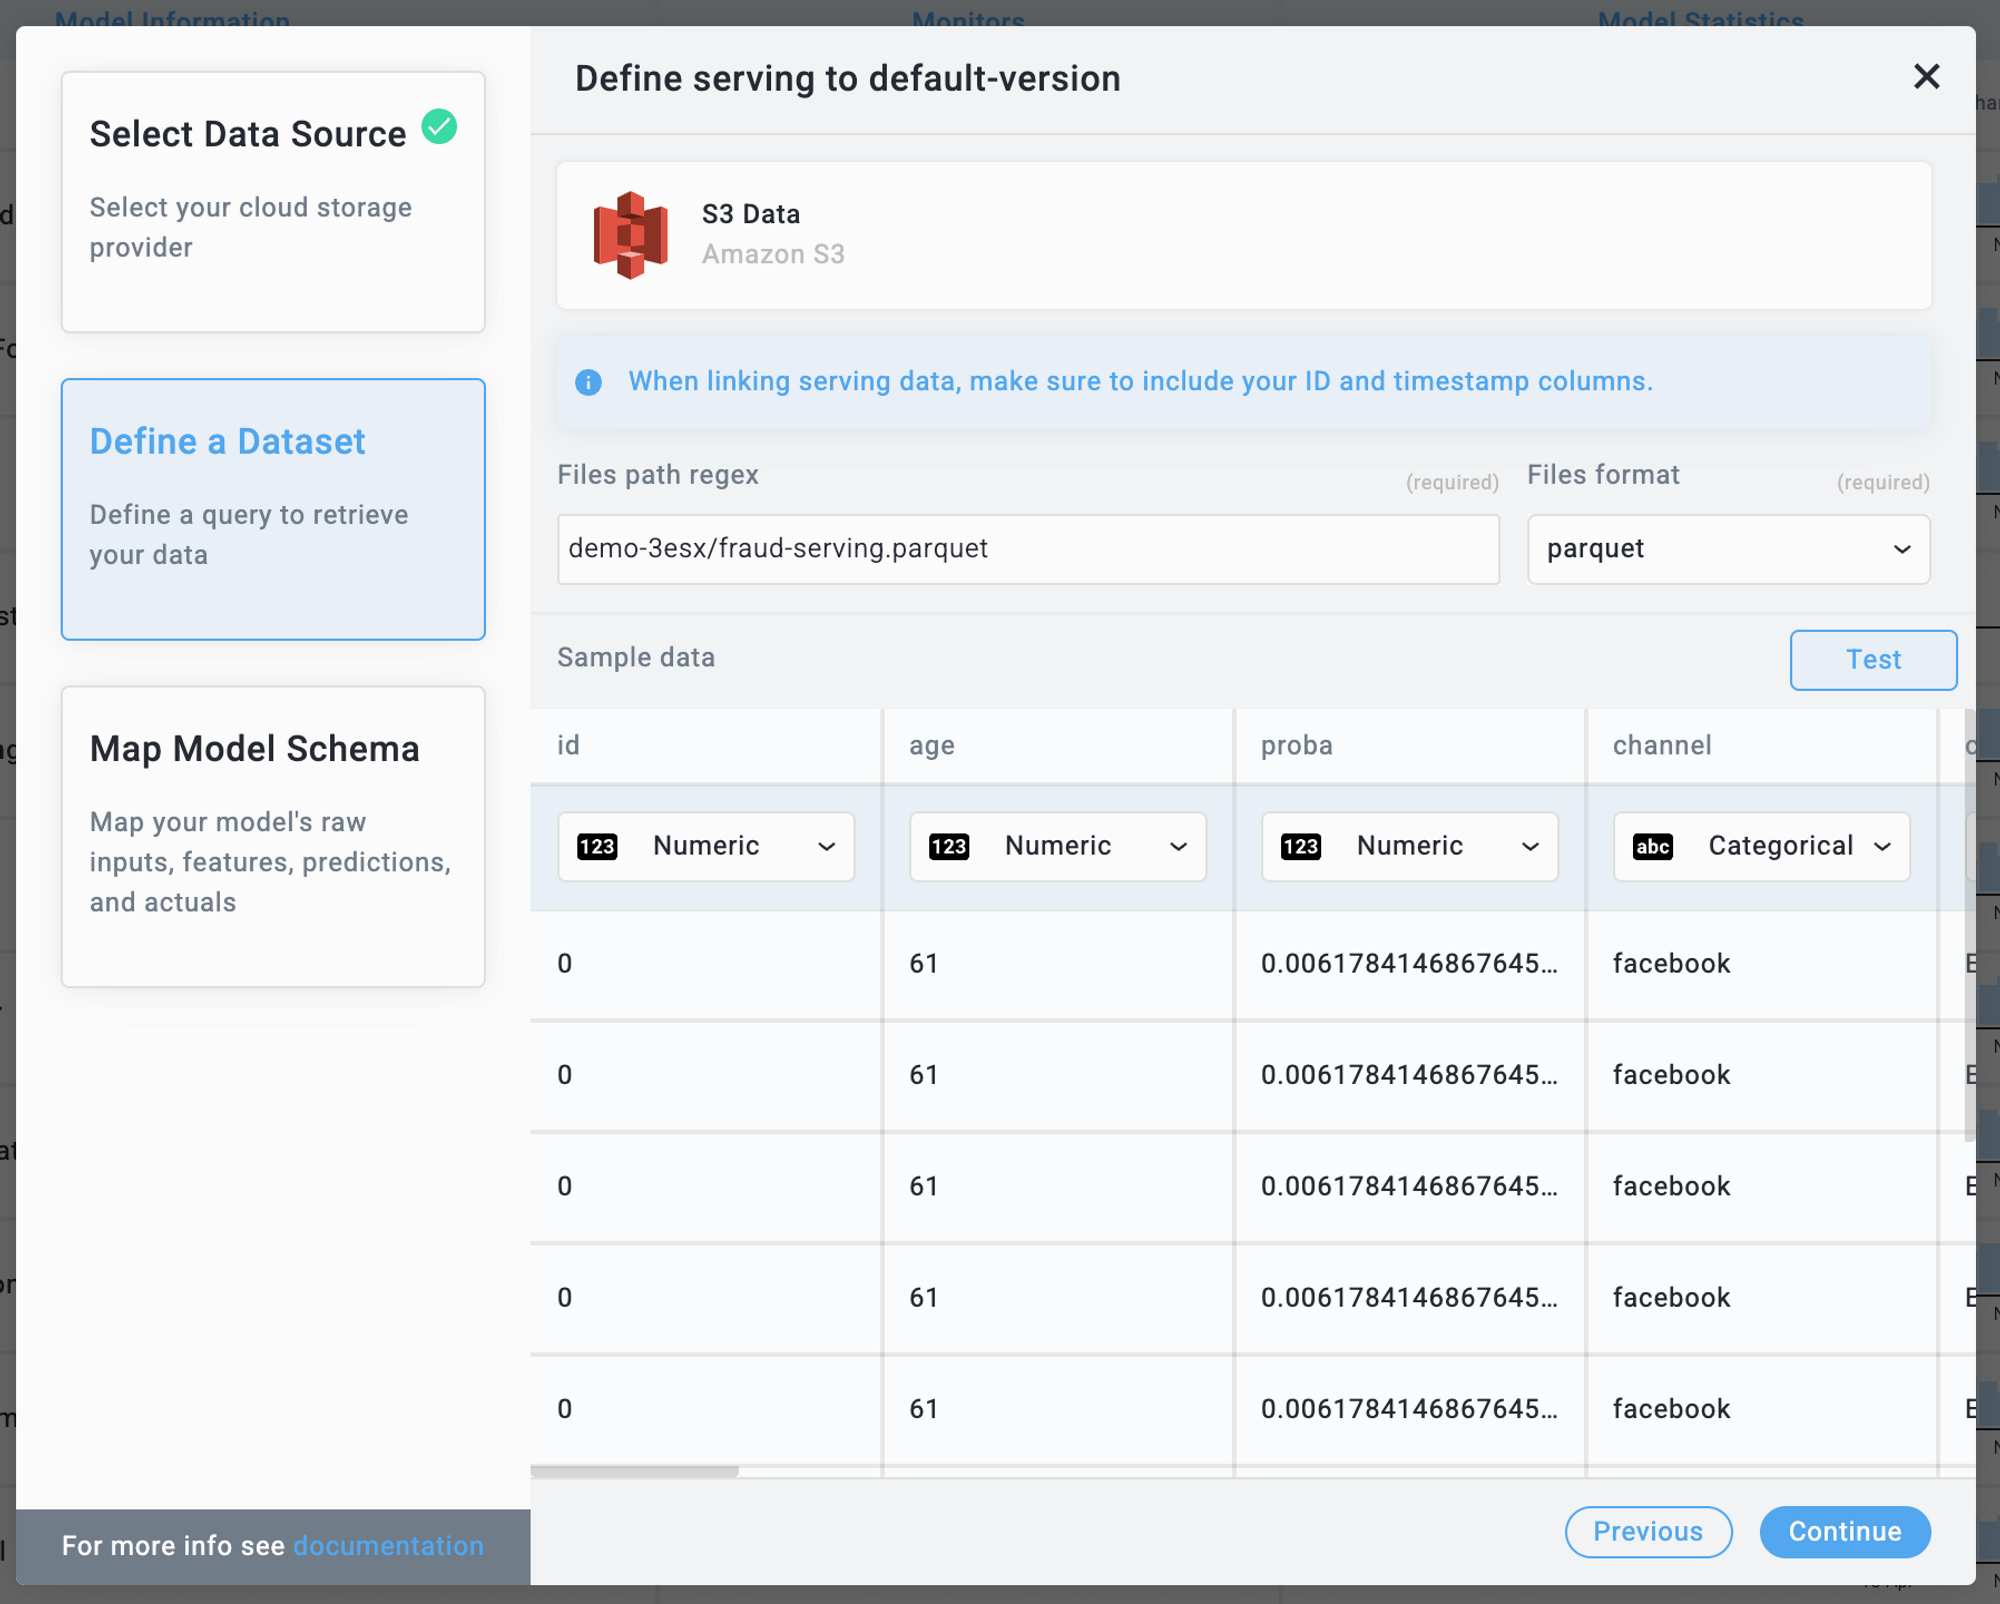Click the 123 numeric icon in the id column
This screenshot has height=1604, width=2000.
pyautogui.click(x=597, y=847)
